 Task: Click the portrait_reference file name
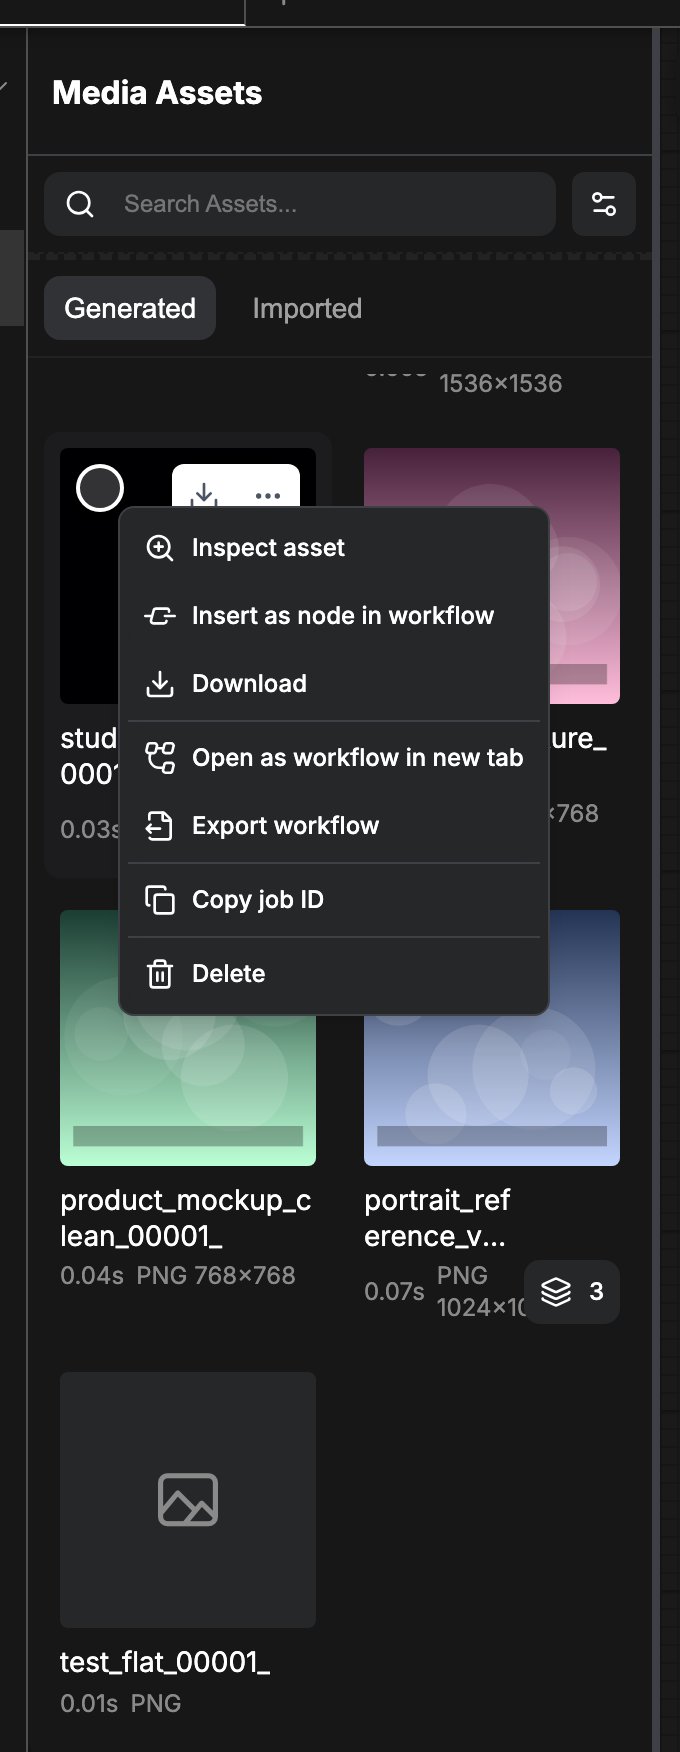pyautogui.click(x=437, y=1218)
